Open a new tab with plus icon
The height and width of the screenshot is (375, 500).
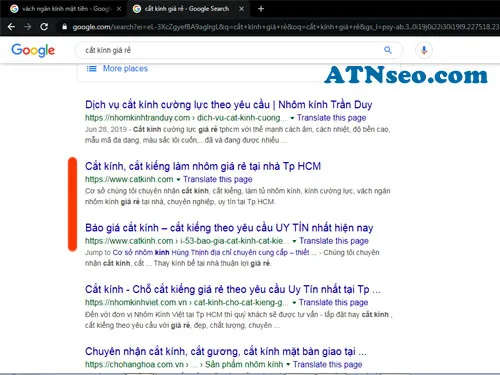tap(261, 9)
